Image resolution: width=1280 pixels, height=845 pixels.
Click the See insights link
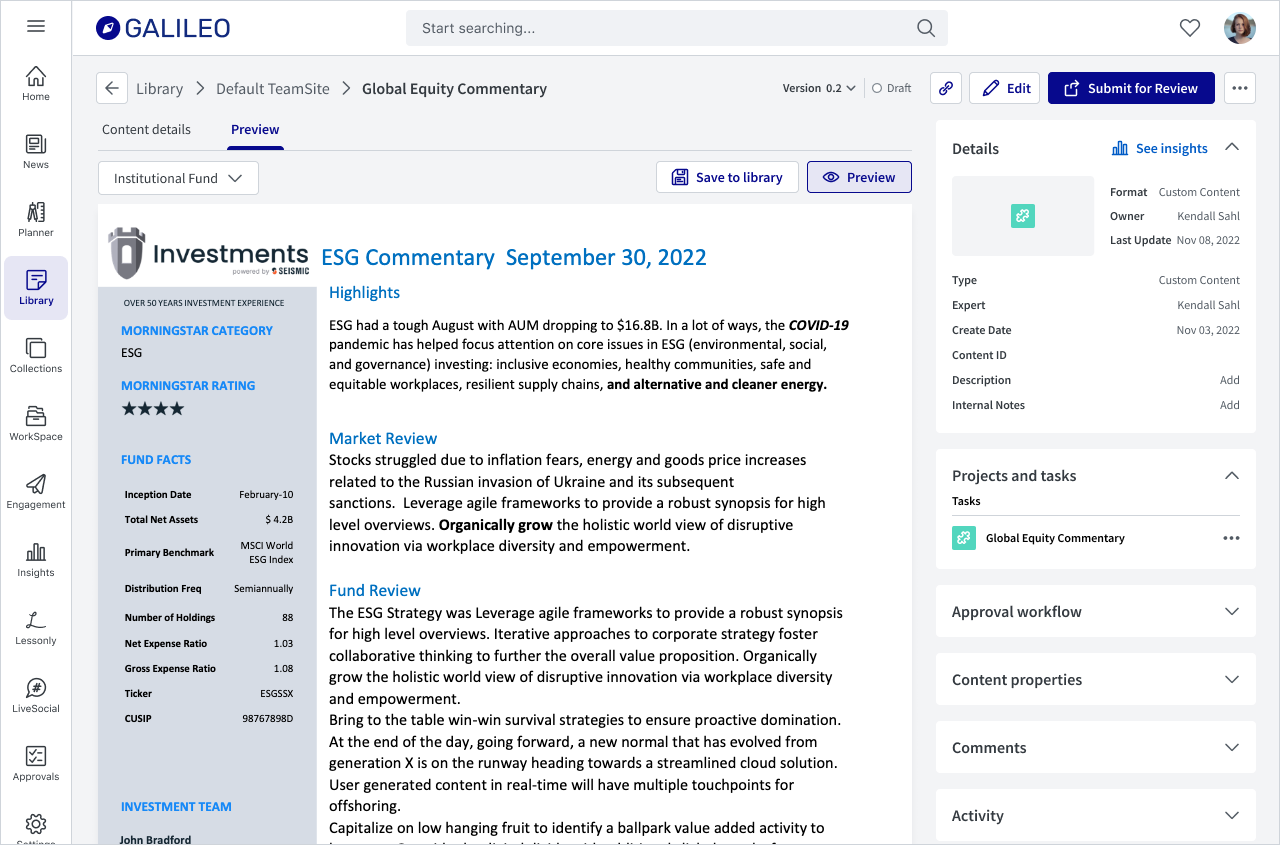1160,148
